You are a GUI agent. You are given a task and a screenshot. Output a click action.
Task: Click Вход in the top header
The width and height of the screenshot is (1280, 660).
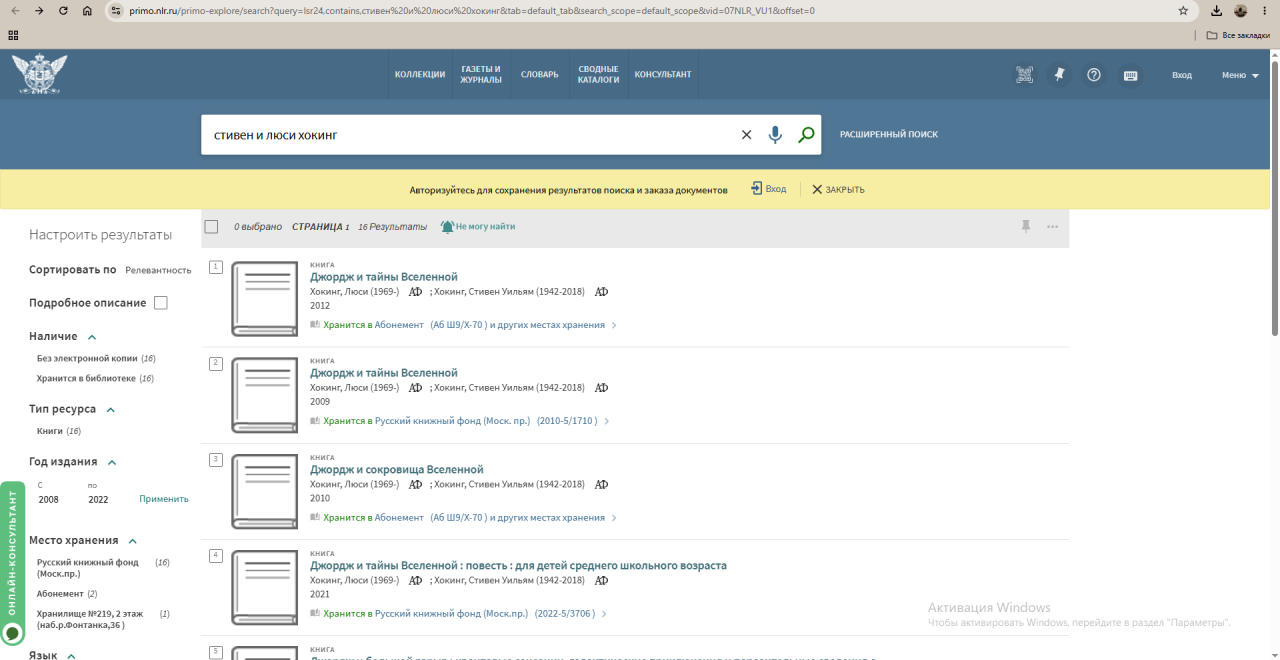1182,75
